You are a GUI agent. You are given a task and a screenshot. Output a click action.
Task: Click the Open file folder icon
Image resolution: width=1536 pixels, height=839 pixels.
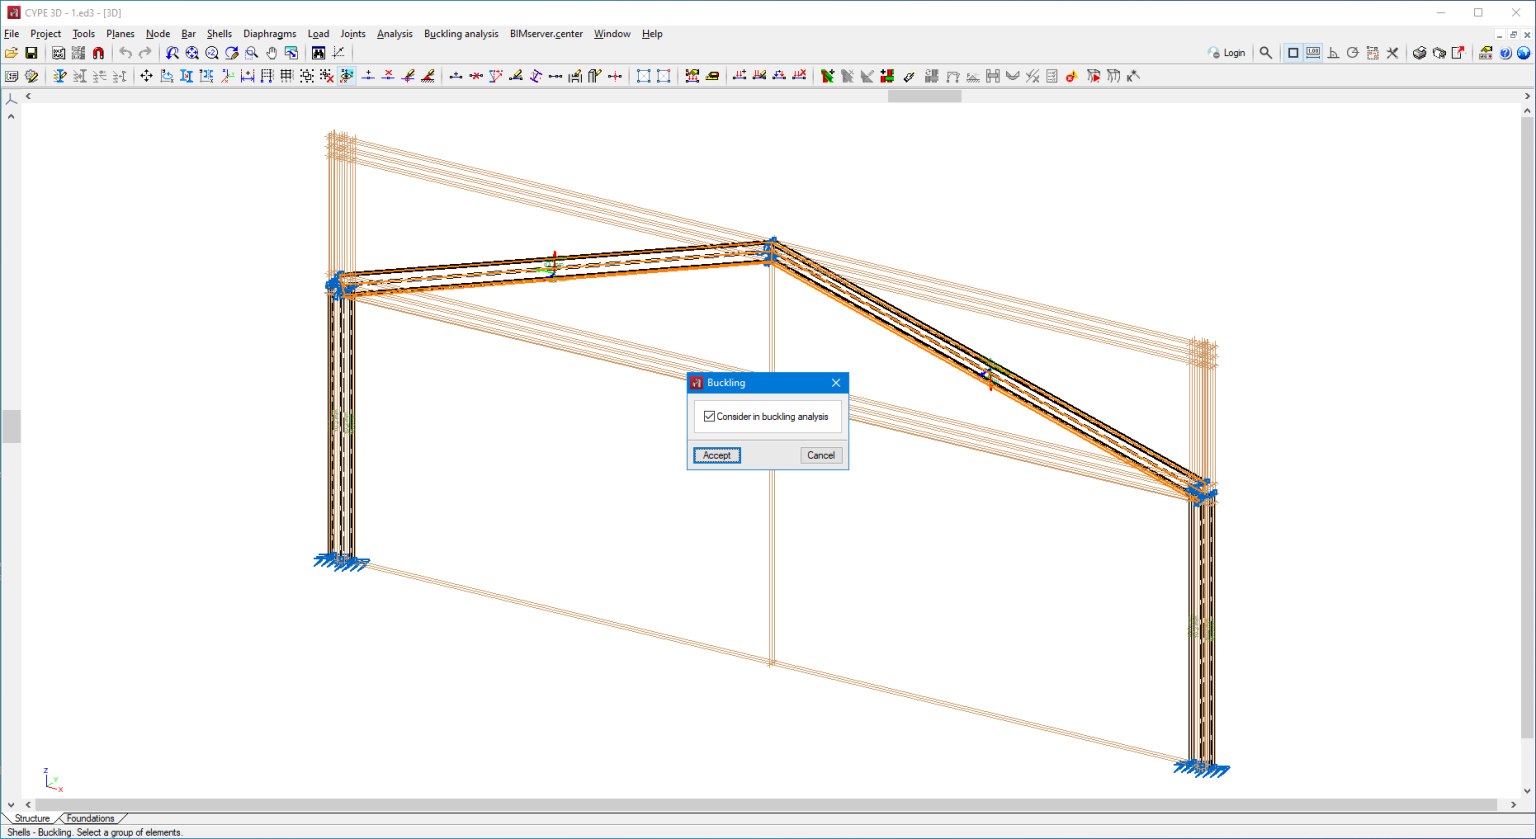coord(11,53)
